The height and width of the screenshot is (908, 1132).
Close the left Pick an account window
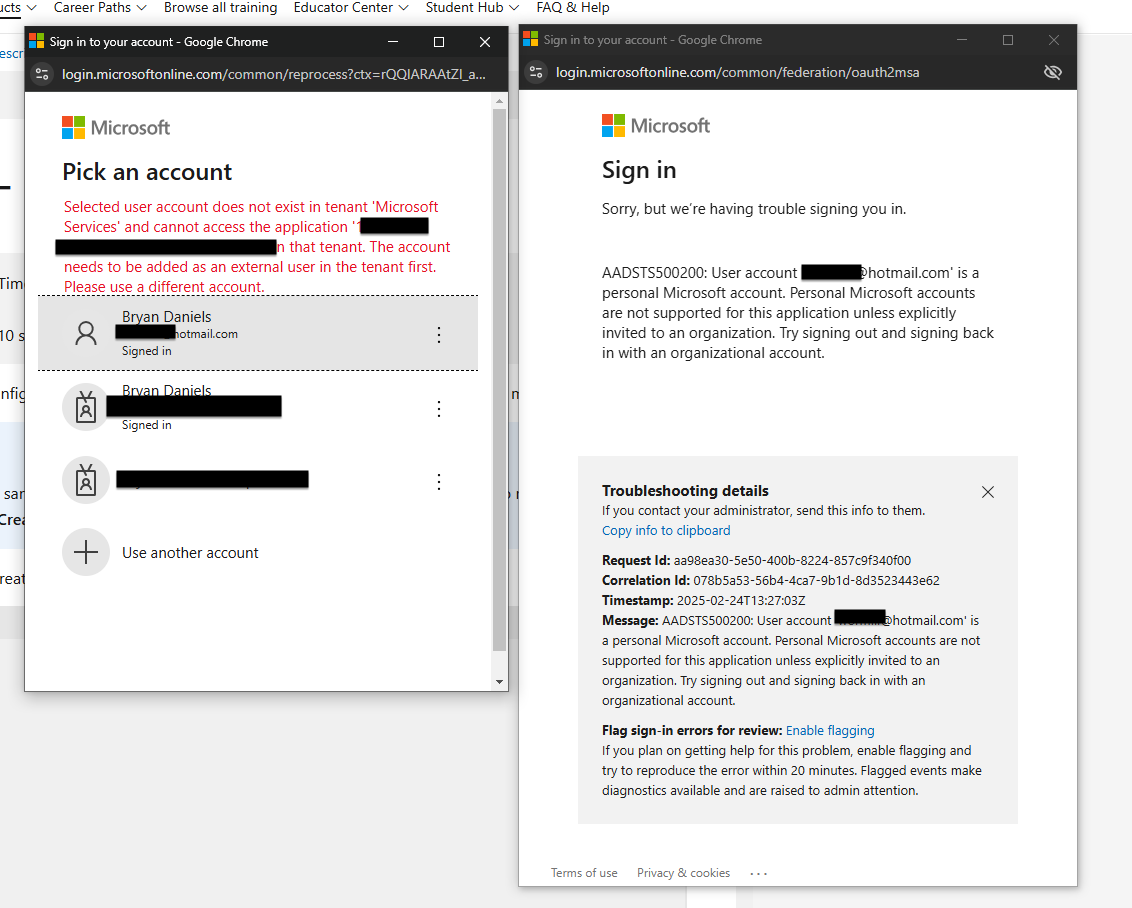click(x=485, y=42)
